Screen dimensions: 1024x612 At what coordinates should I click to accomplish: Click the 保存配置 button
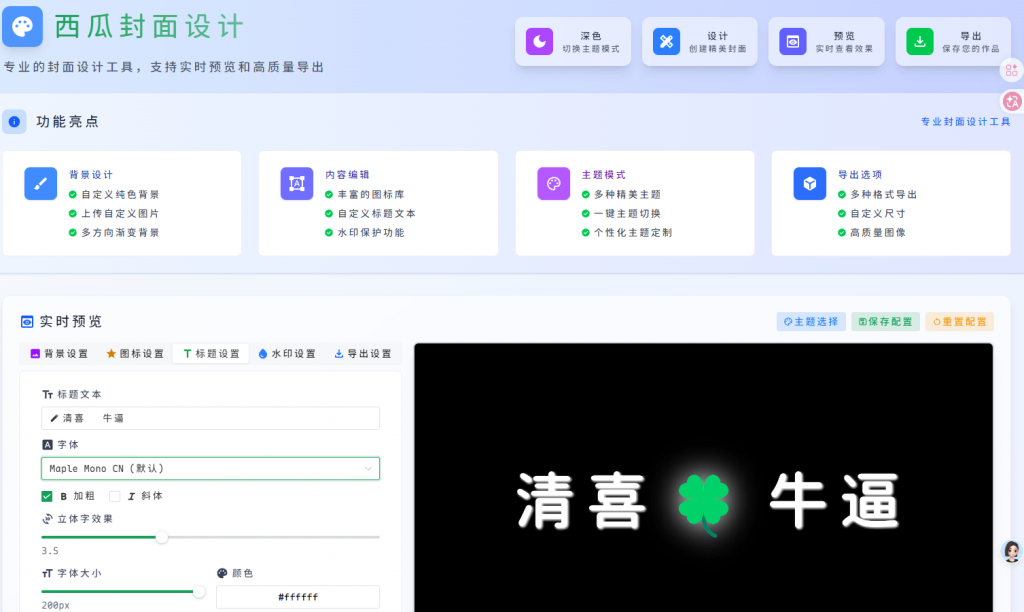885,322
